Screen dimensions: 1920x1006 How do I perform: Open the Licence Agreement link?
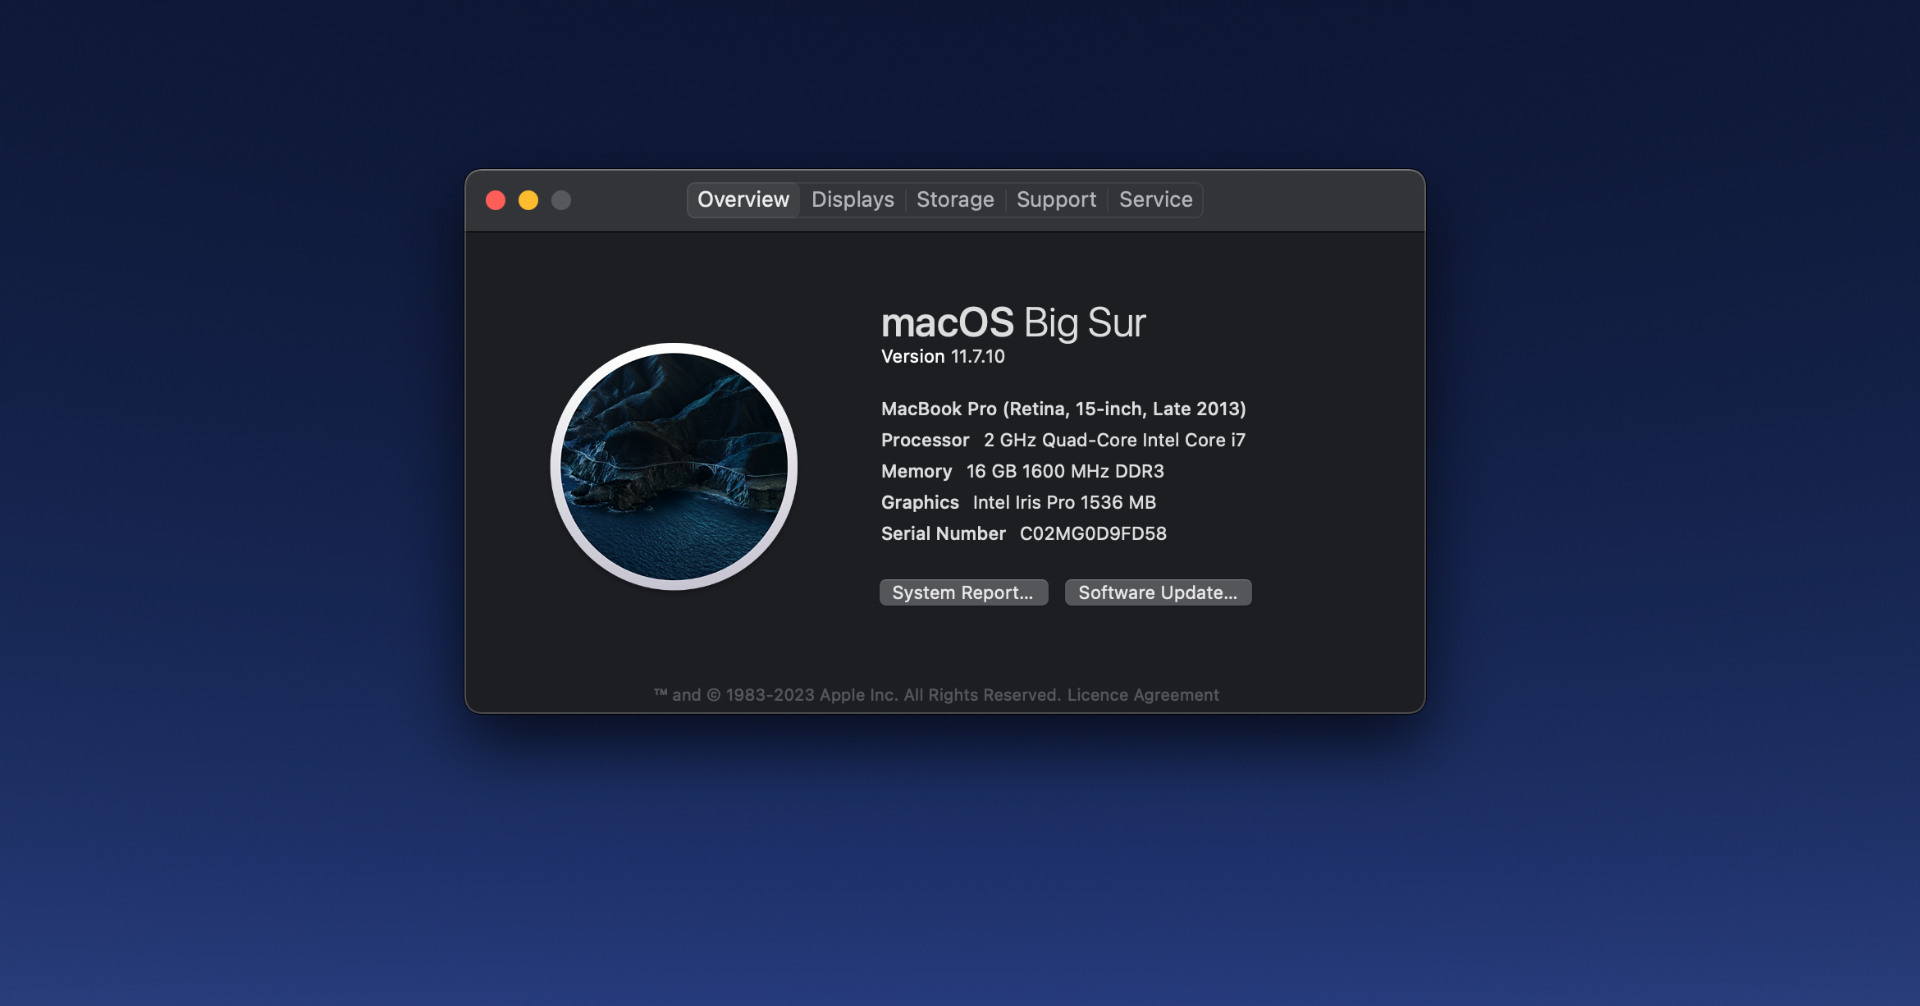[x=1143, y=695]
